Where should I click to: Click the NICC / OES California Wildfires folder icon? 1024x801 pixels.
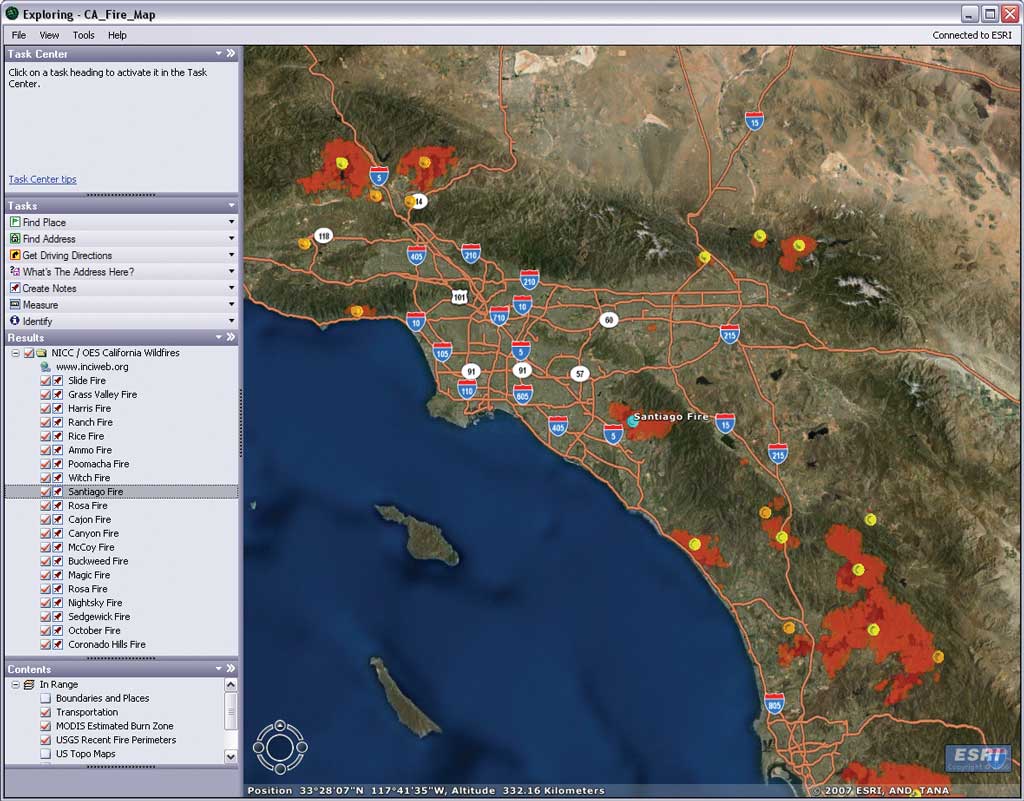tap(42, 353)
